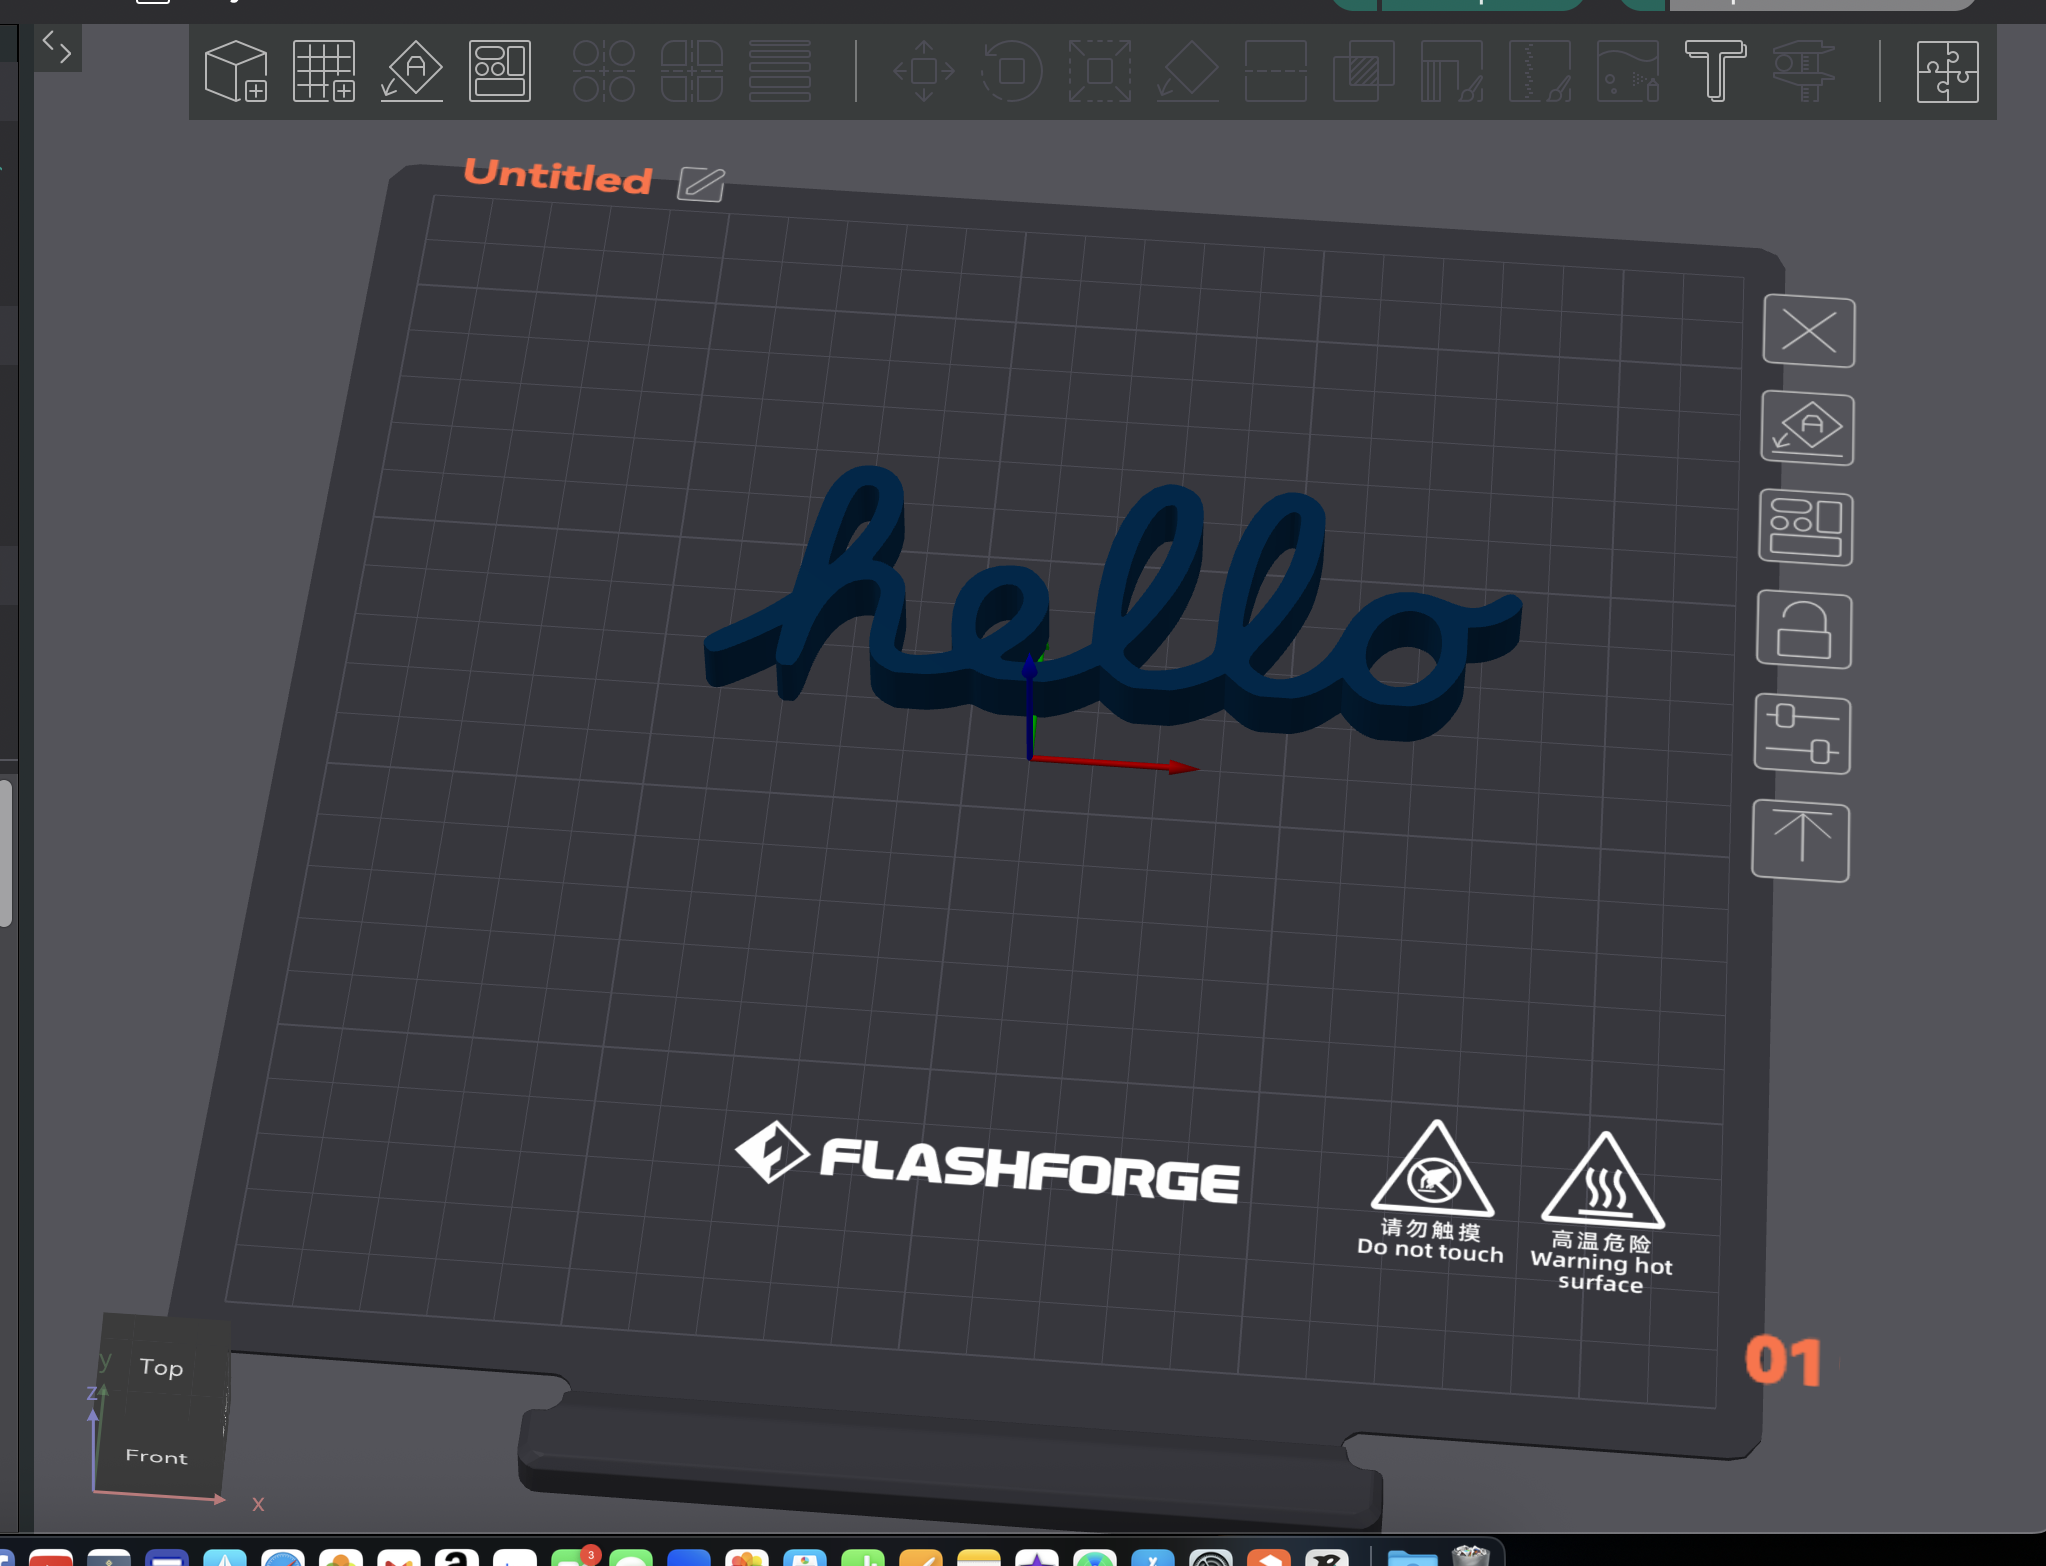Select the Lay on face tool
The image size is (2046, 1566).
pos(1188,71)
